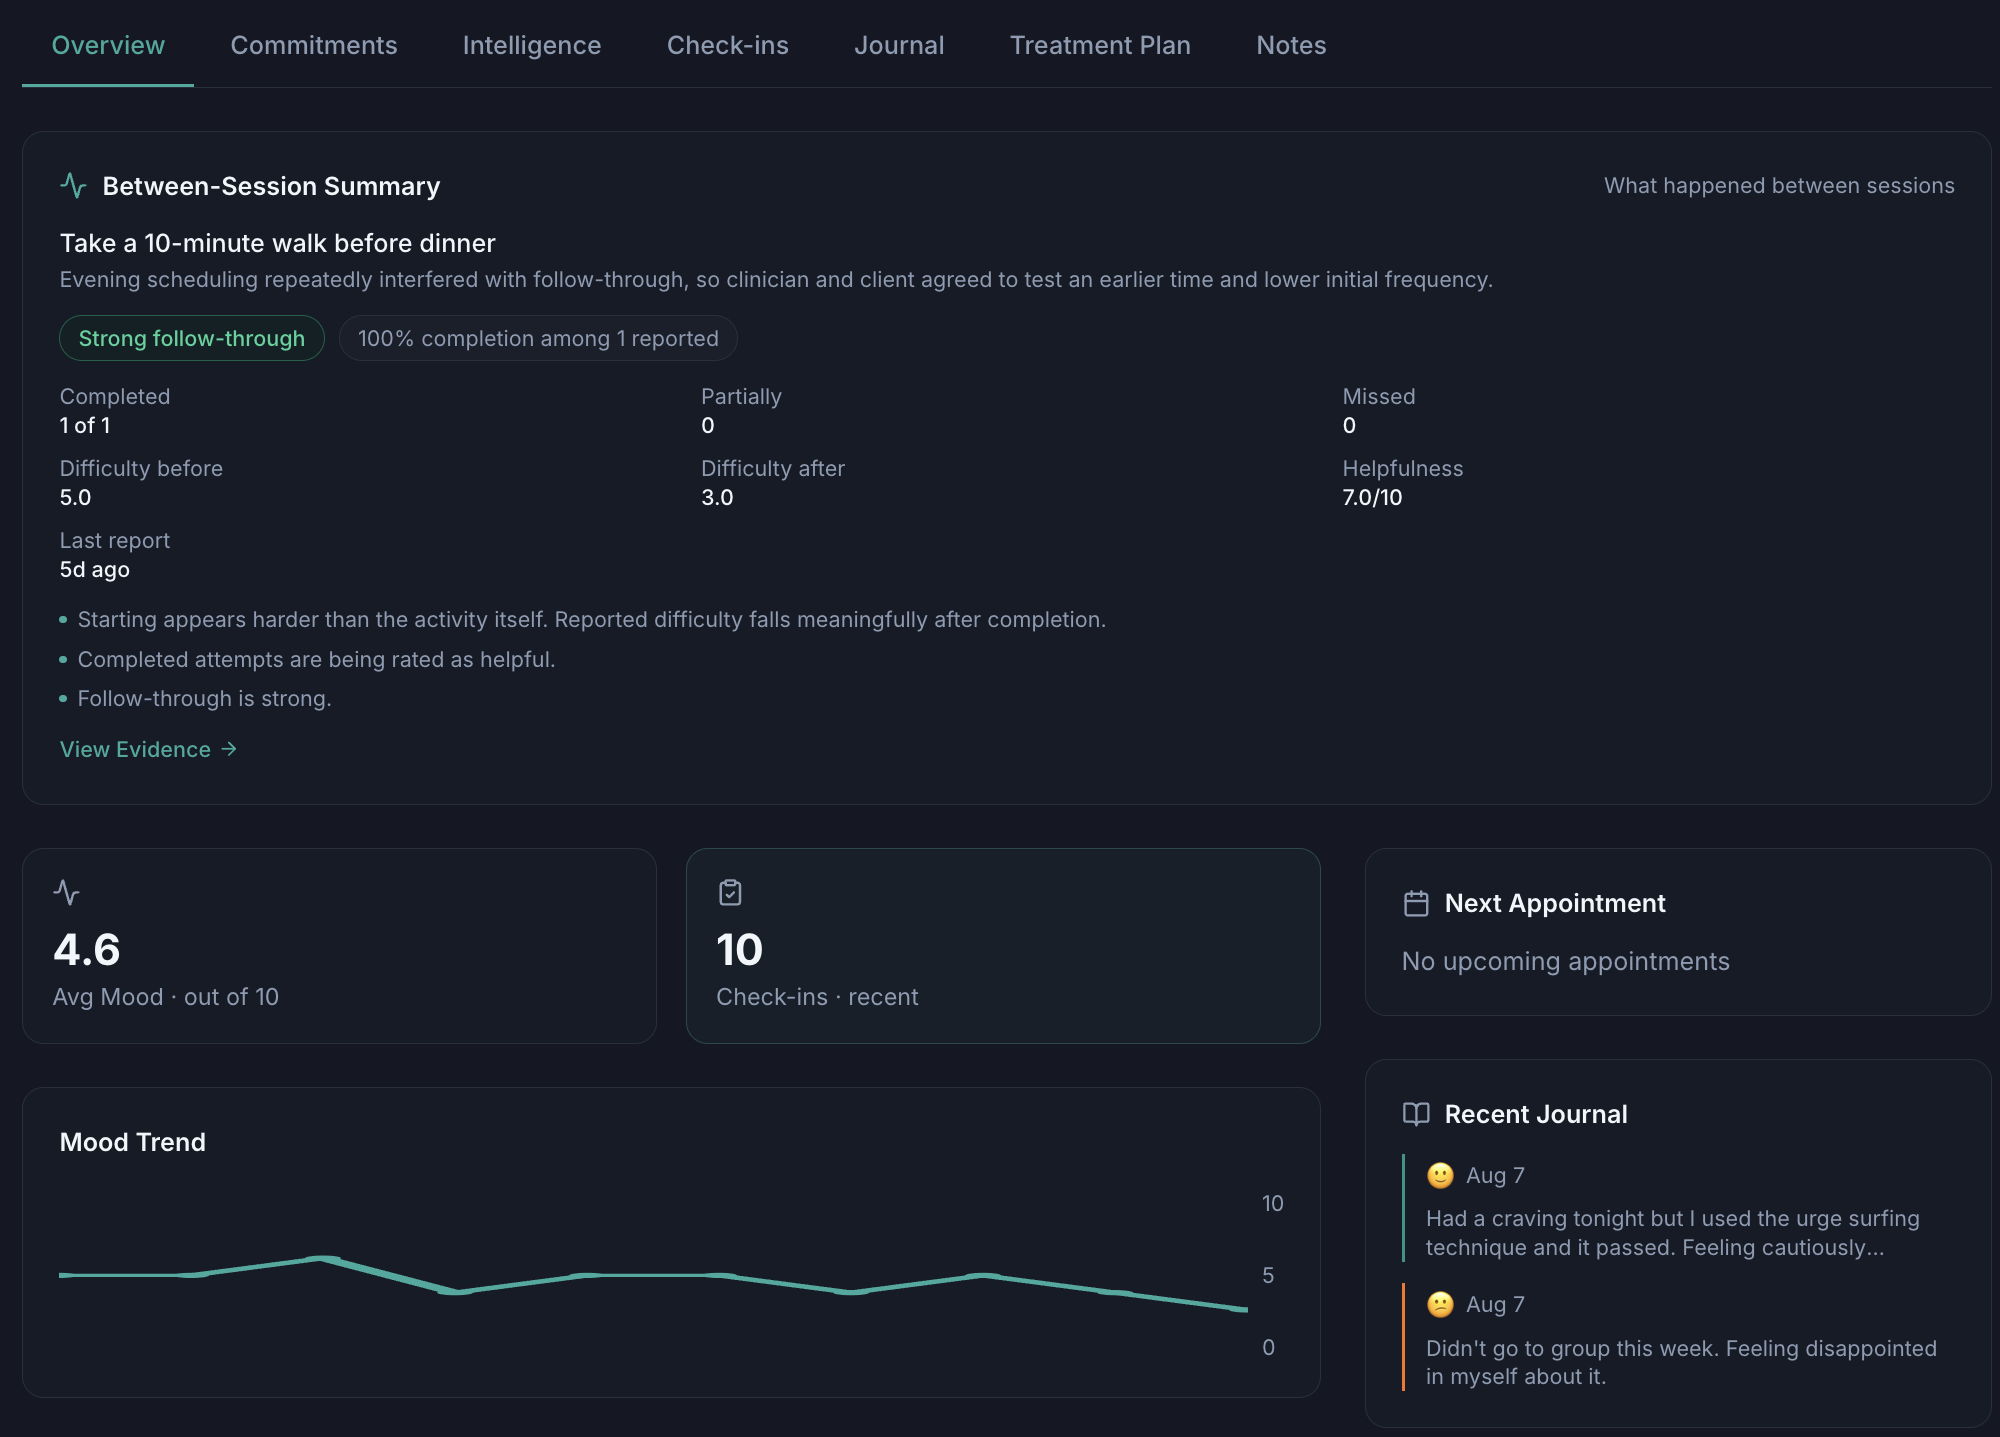
Task: Click the Next Appointment calendar icon
Action: click(1416, 904)
